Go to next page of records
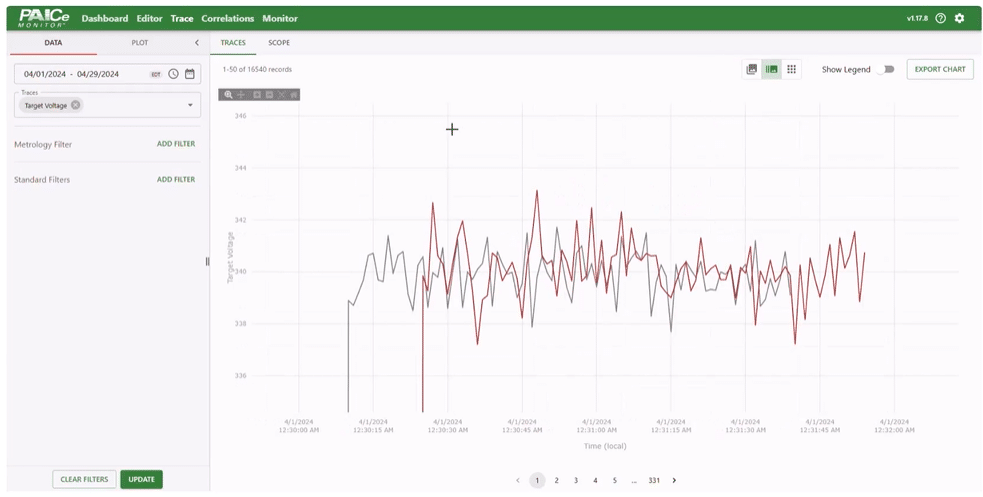This screenshot has height=497, width=983. (674, 480)
